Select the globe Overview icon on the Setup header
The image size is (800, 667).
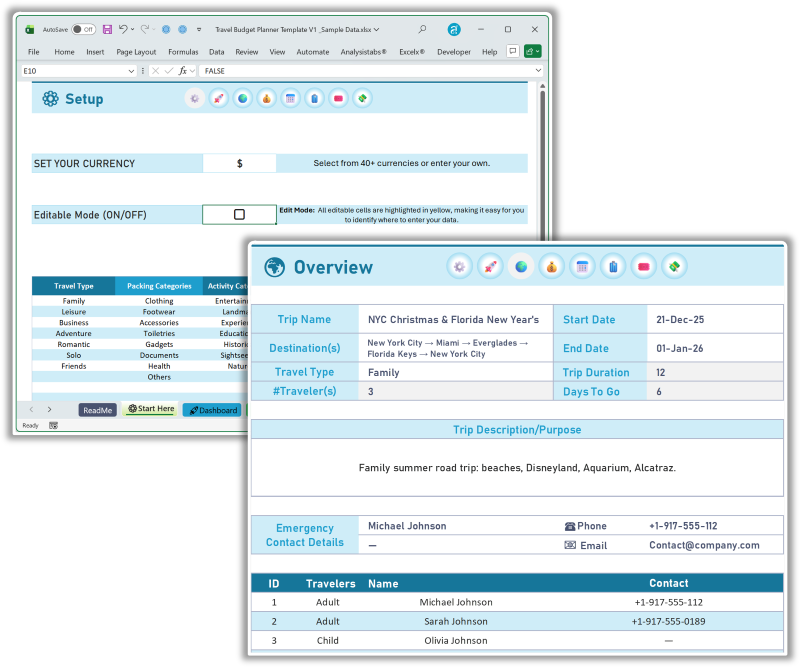click(242, 98)
